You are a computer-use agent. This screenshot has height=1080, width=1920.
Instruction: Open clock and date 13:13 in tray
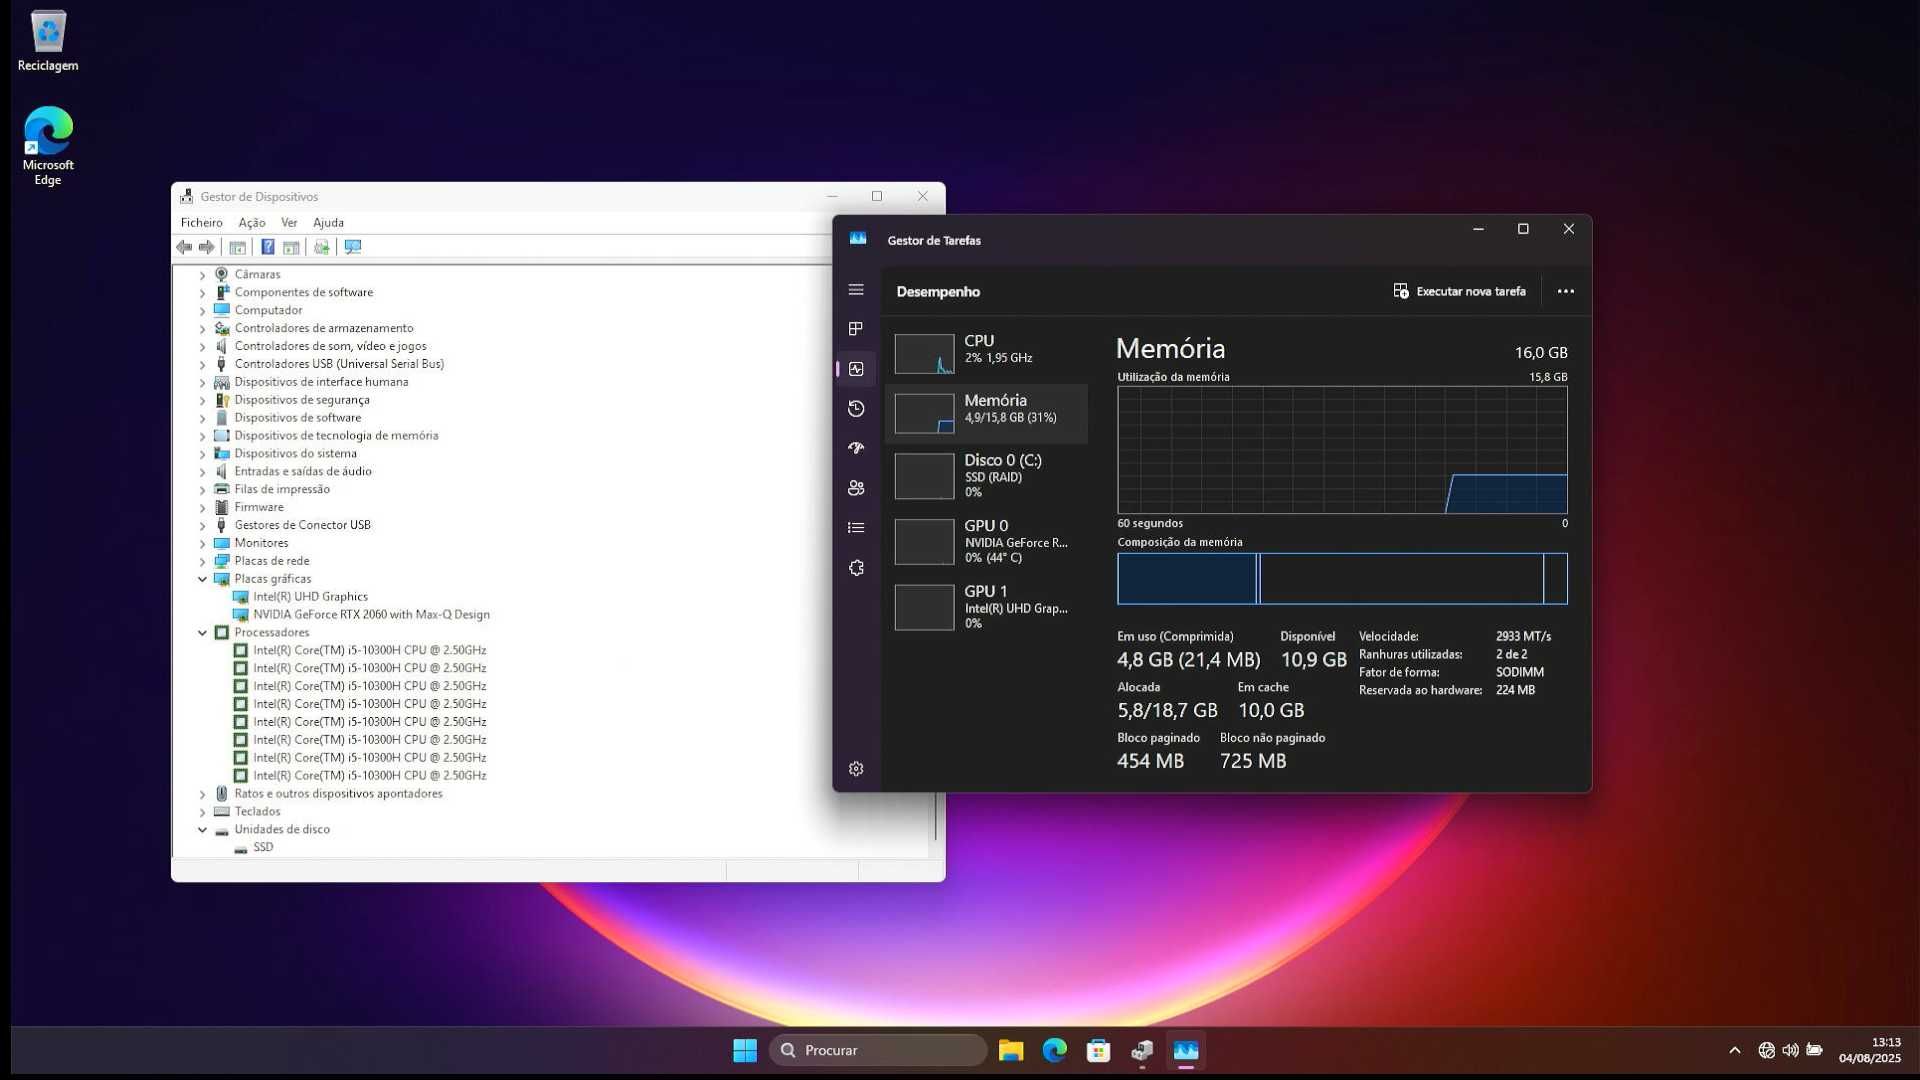click(1869, 1050)
